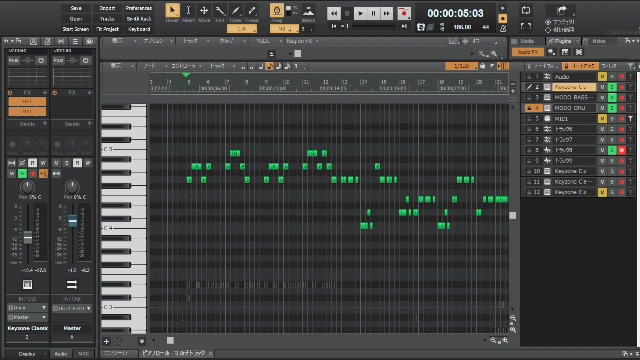Expand the Display menu in inspector

click(x=27, y=354)
